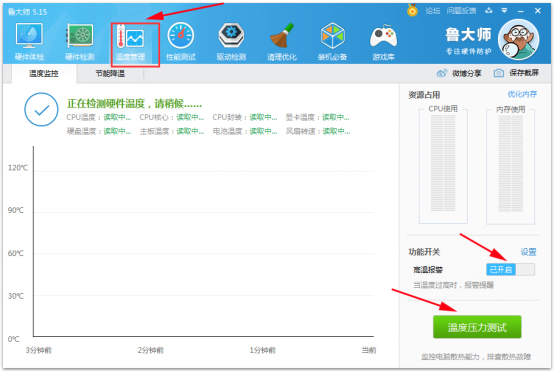
Task: Click the CPU温度 reading value
Action: click(x=117, y=117)
